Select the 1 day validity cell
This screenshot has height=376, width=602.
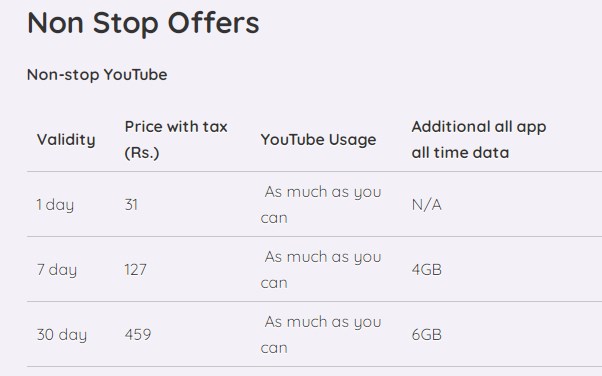[55, 204]
